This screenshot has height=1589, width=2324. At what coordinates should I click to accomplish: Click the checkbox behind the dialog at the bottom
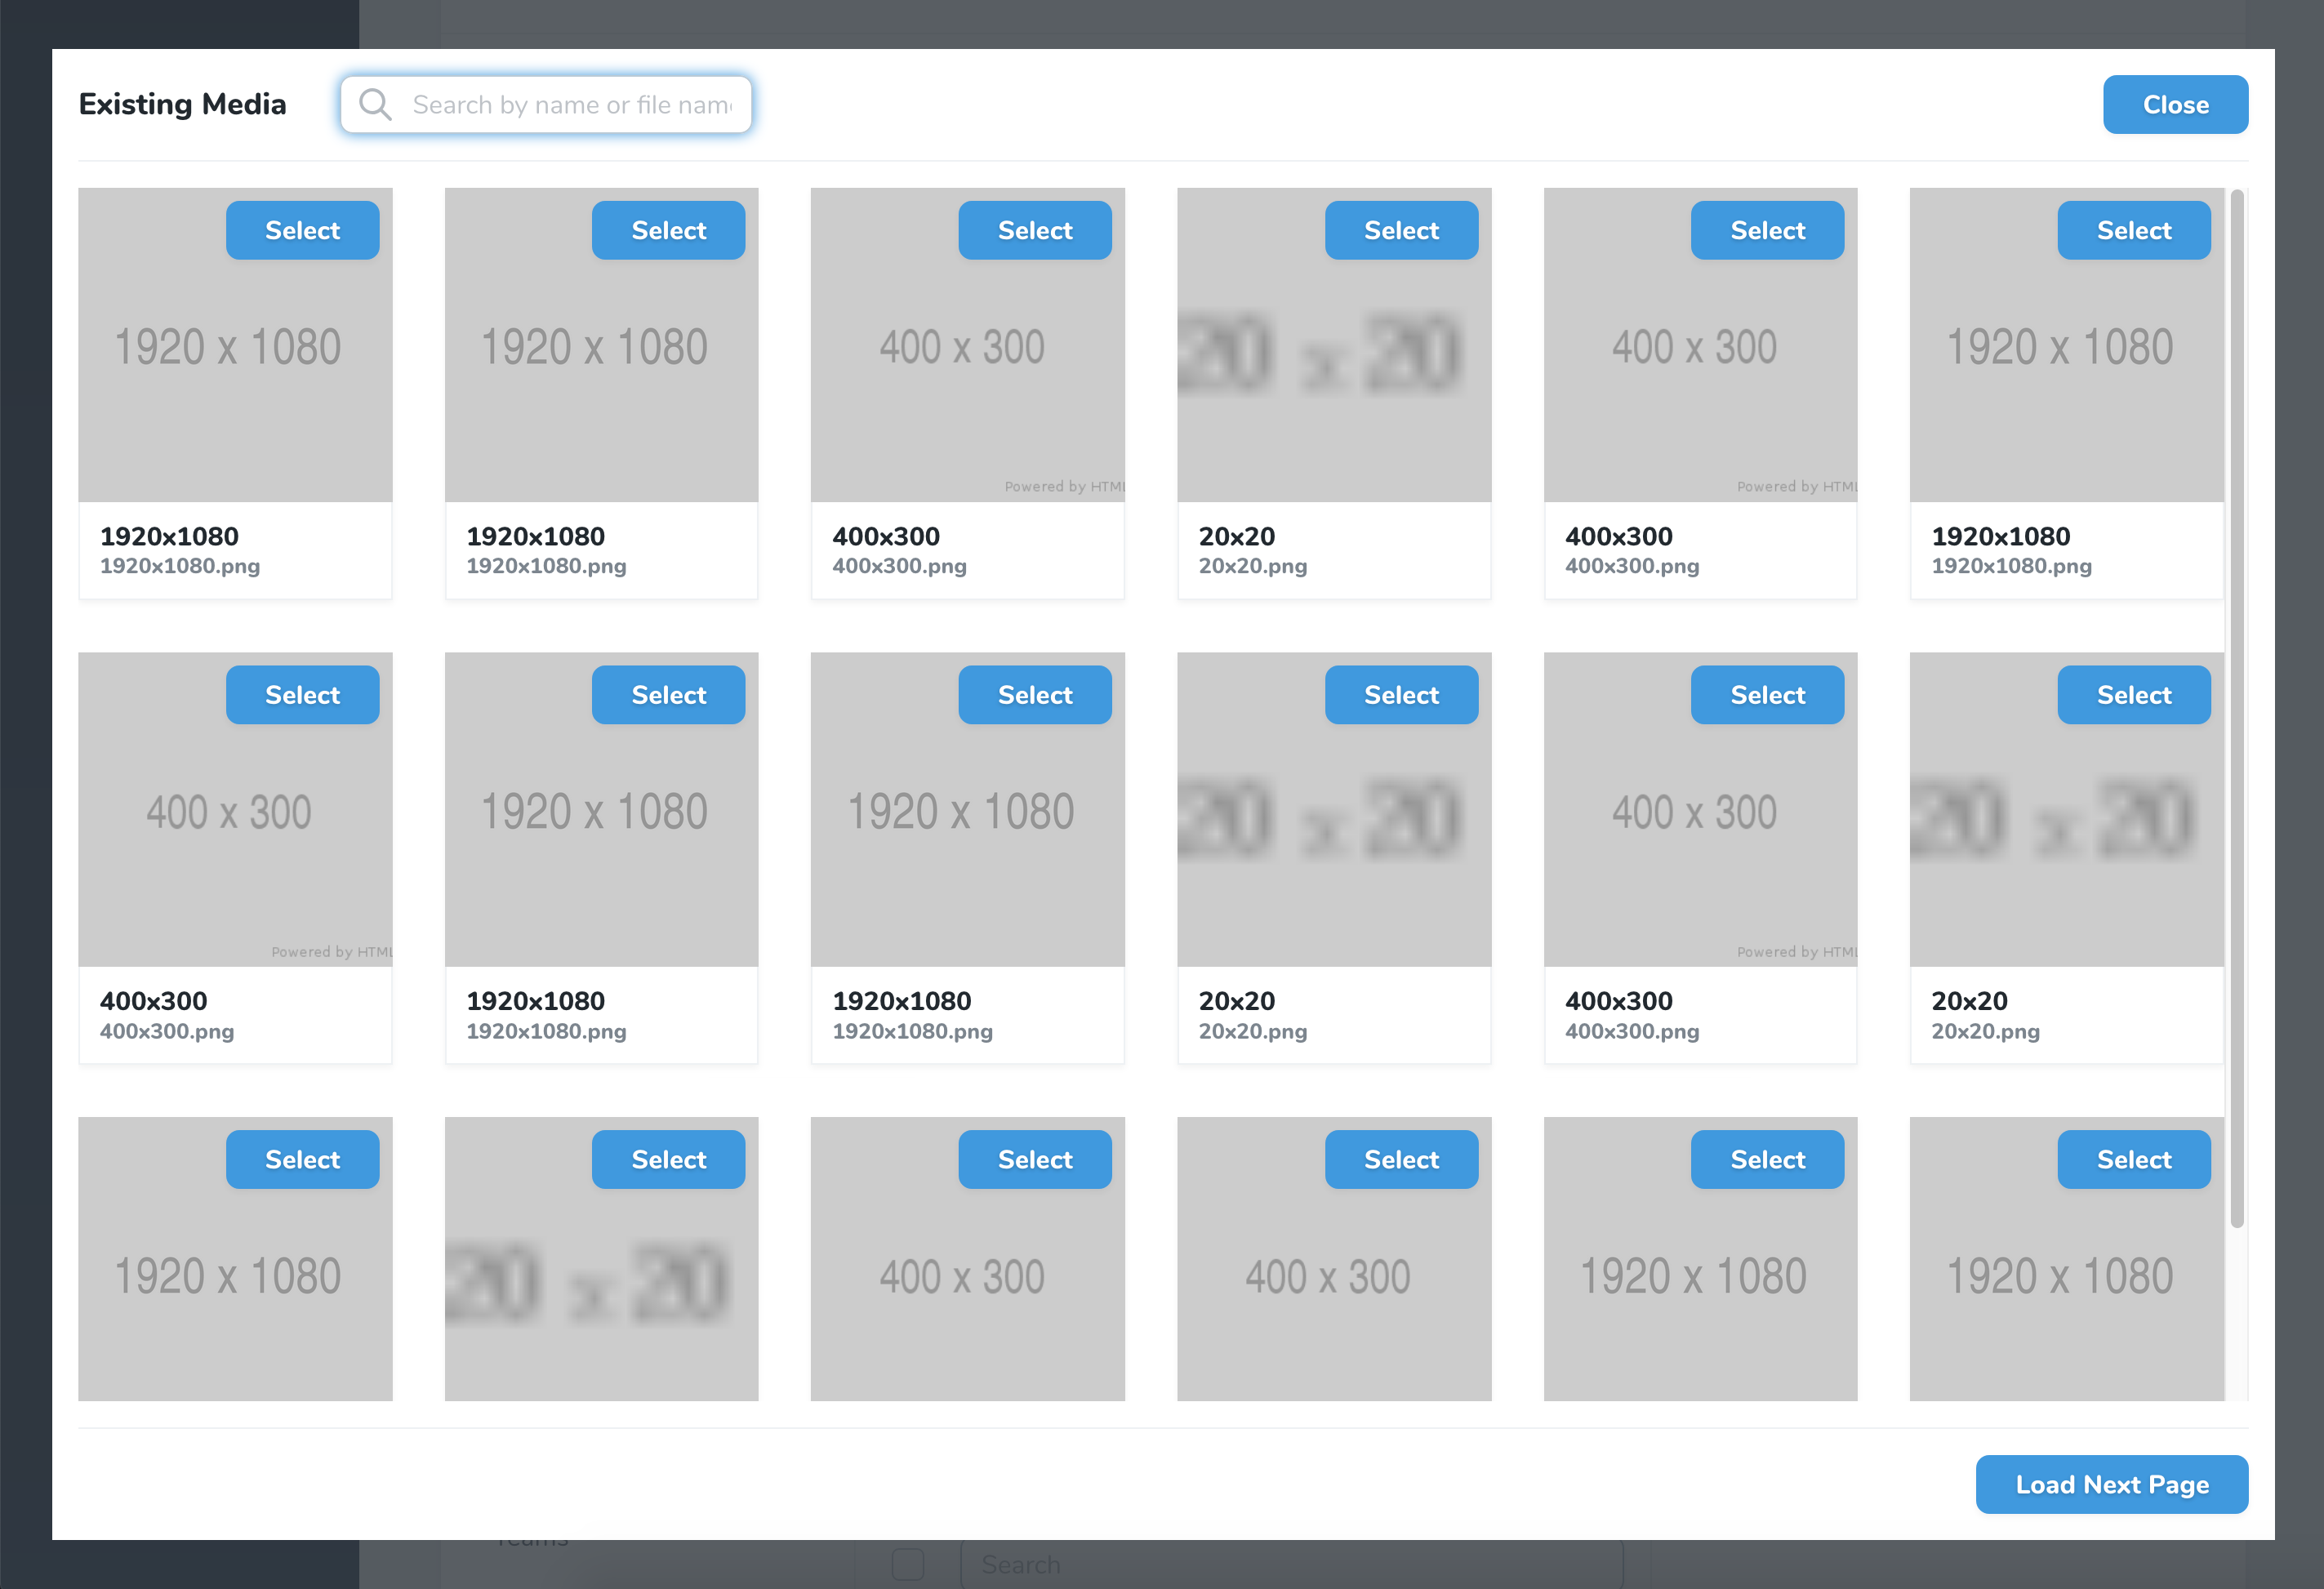[x=907, y=1564]
